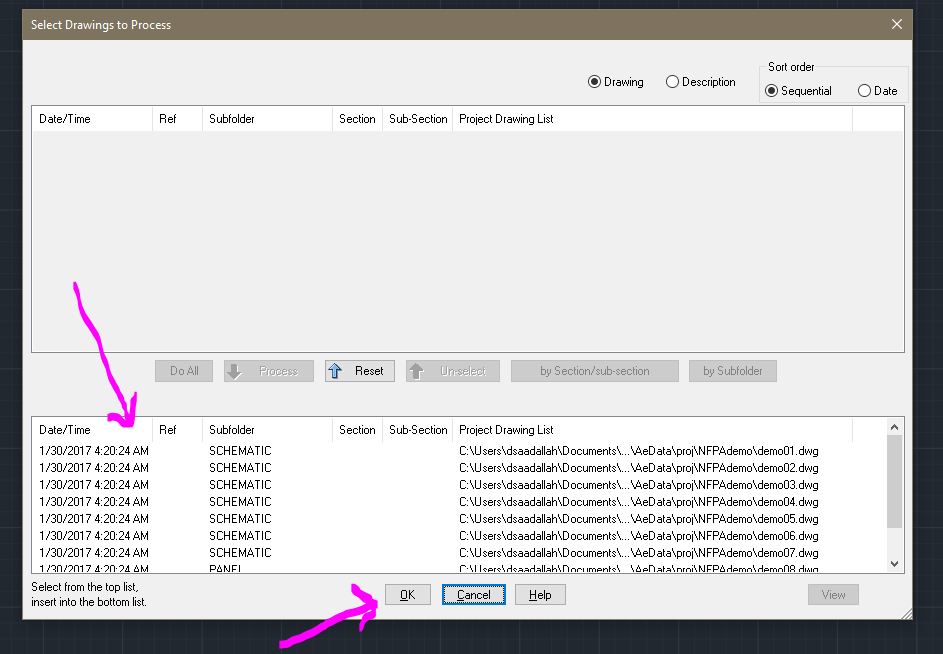The height and width of the screenshot is (654, 943).
Task: Click the Reset up-arrow icon
Action: 334,370
